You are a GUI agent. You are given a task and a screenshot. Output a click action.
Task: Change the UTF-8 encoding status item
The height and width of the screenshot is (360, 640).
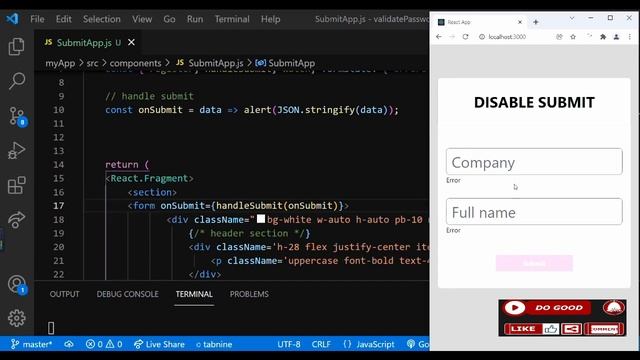(289, 344)
